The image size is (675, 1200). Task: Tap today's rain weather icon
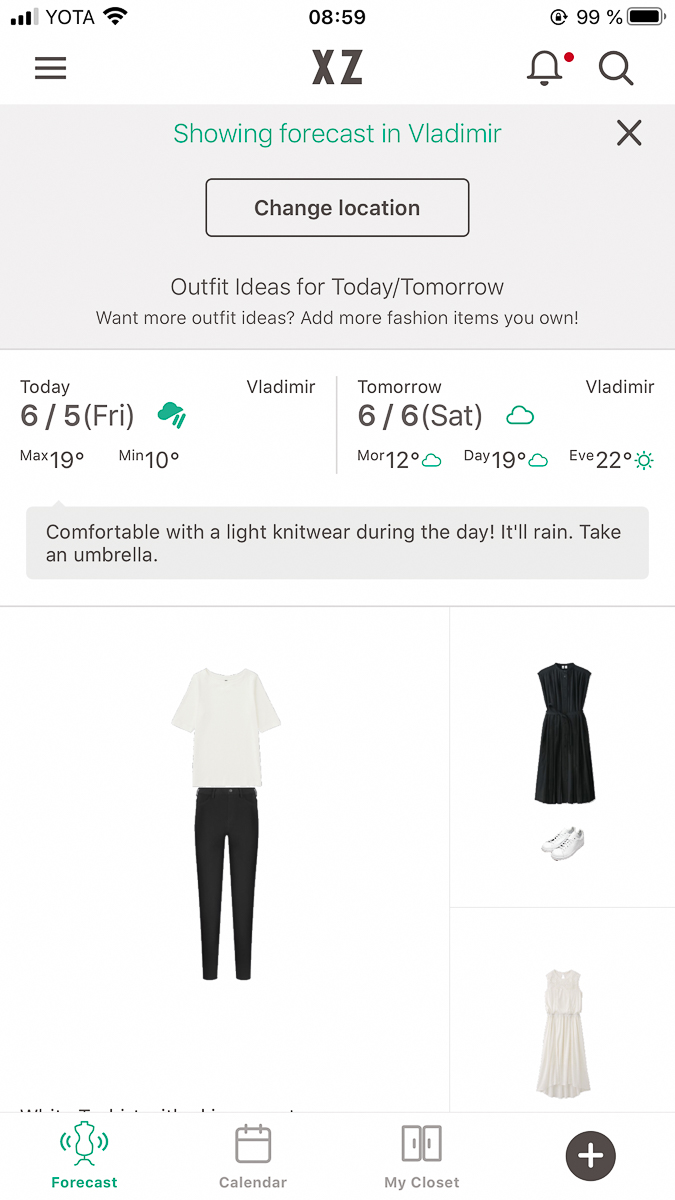172,415
